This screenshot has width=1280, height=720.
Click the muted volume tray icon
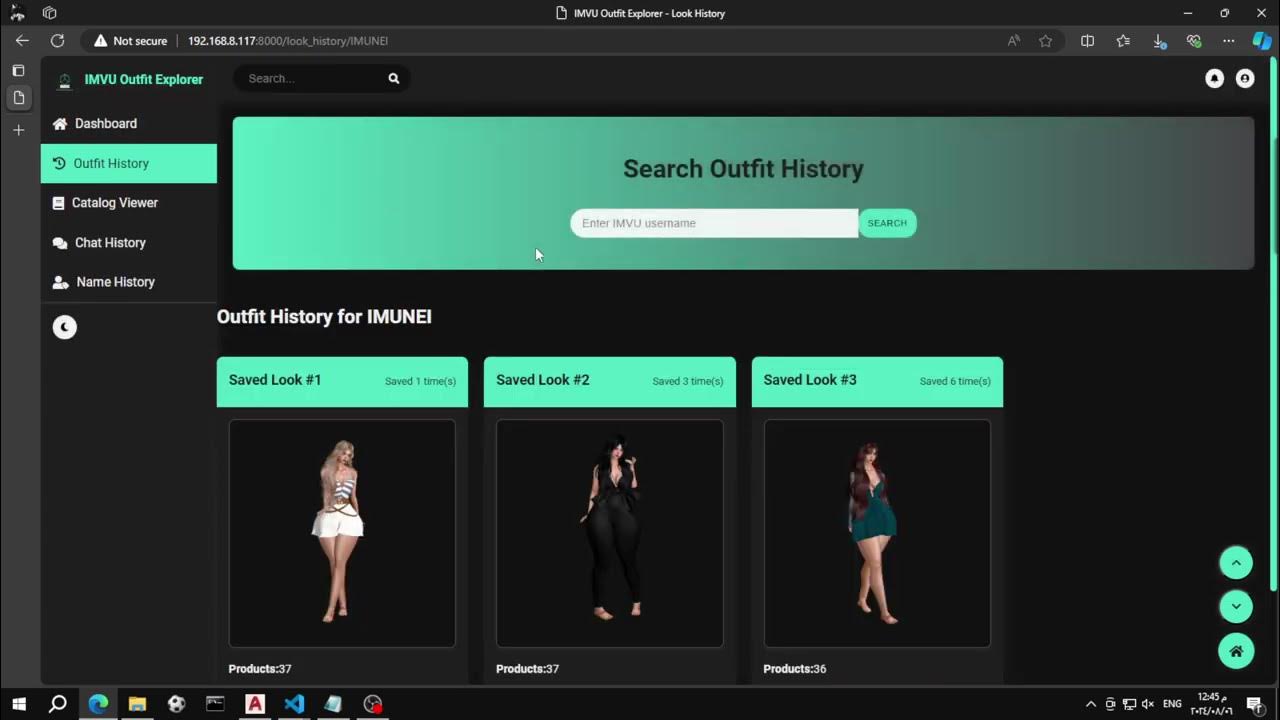[1148, 704]
